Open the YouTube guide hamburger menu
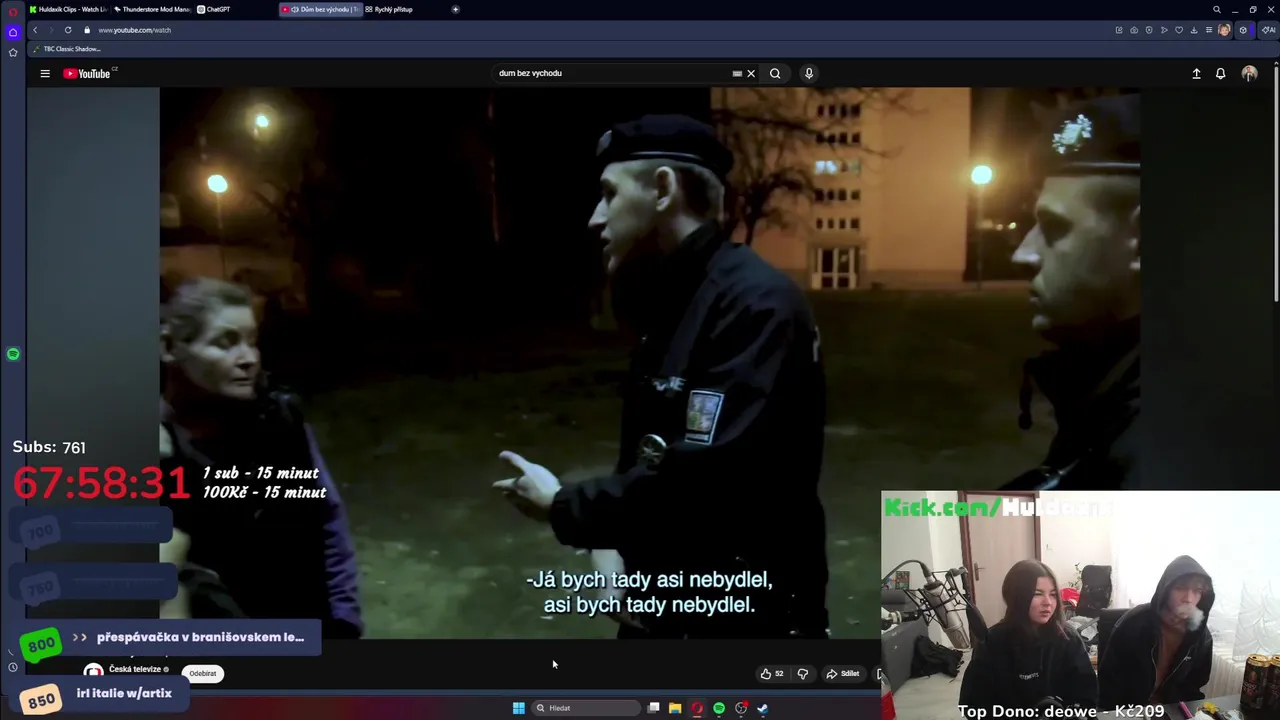 tap(45, 73)
